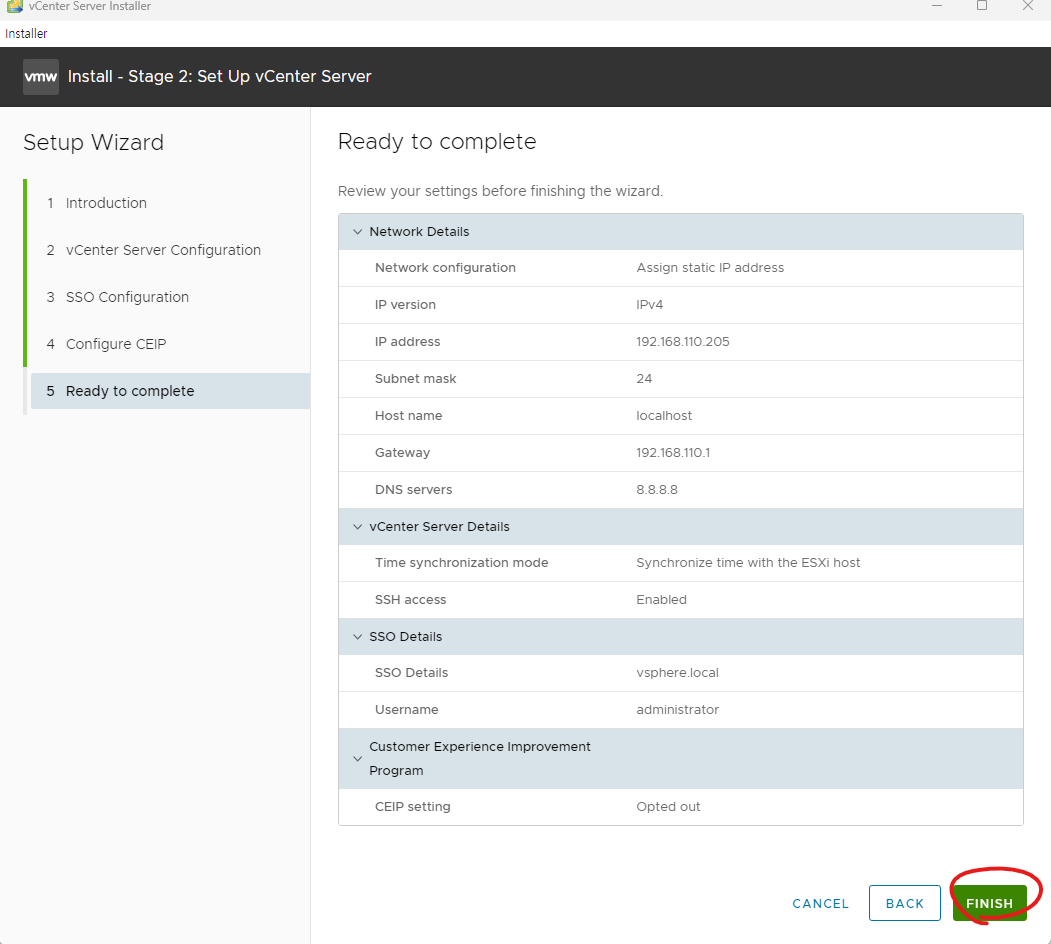Image resolution: width=1051 pixels, height=944 pixels.
Task: Cancel the setup wizard
Action: pyautogui.click(x=820, y=903)
